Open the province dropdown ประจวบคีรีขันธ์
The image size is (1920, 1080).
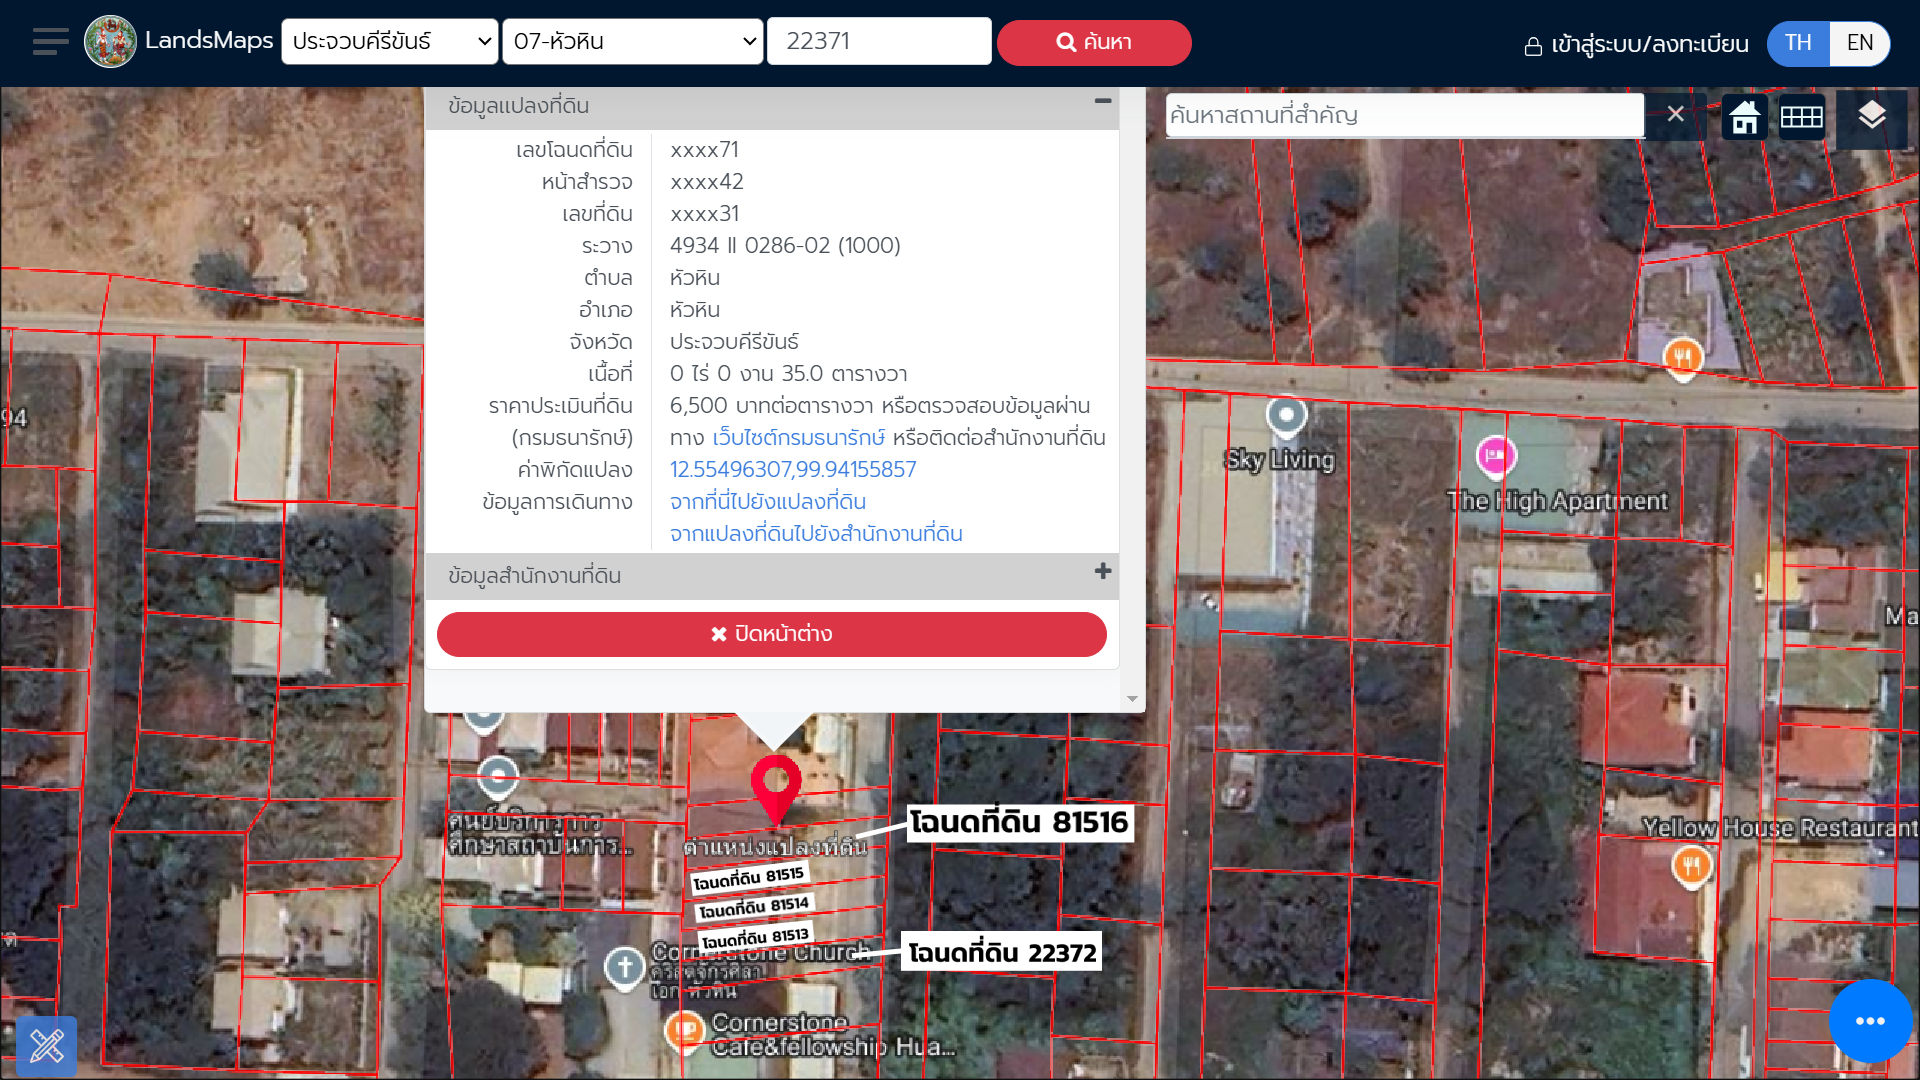point(390,42)
